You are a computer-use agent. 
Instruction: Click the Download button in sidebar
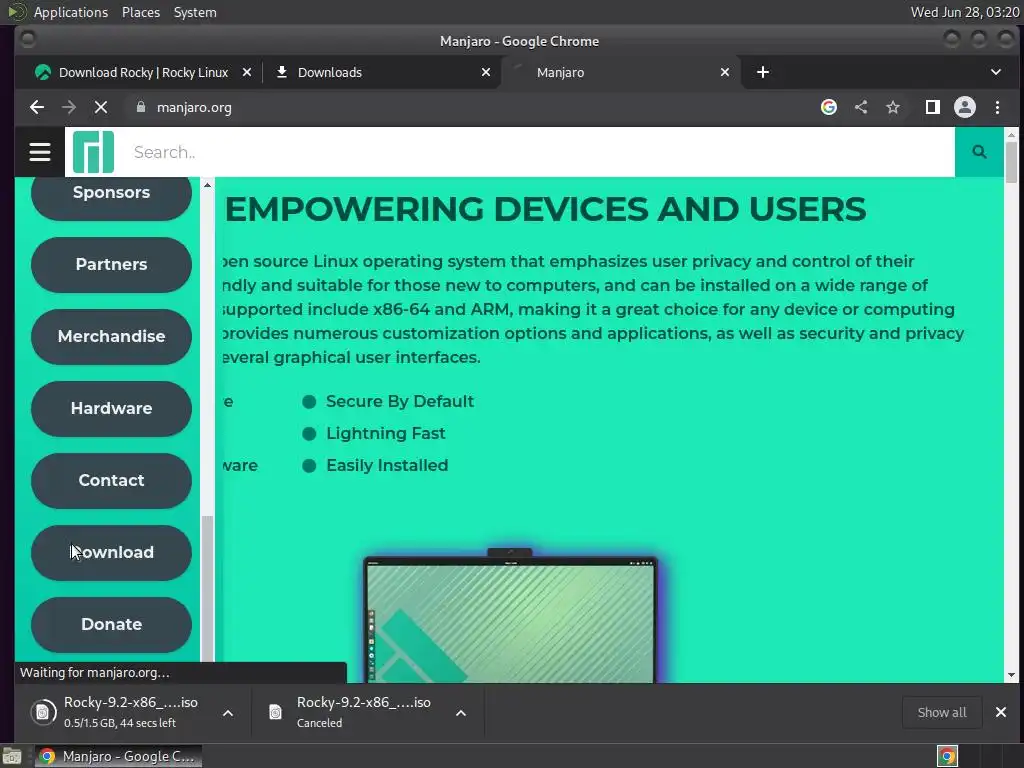coord(111,552)
